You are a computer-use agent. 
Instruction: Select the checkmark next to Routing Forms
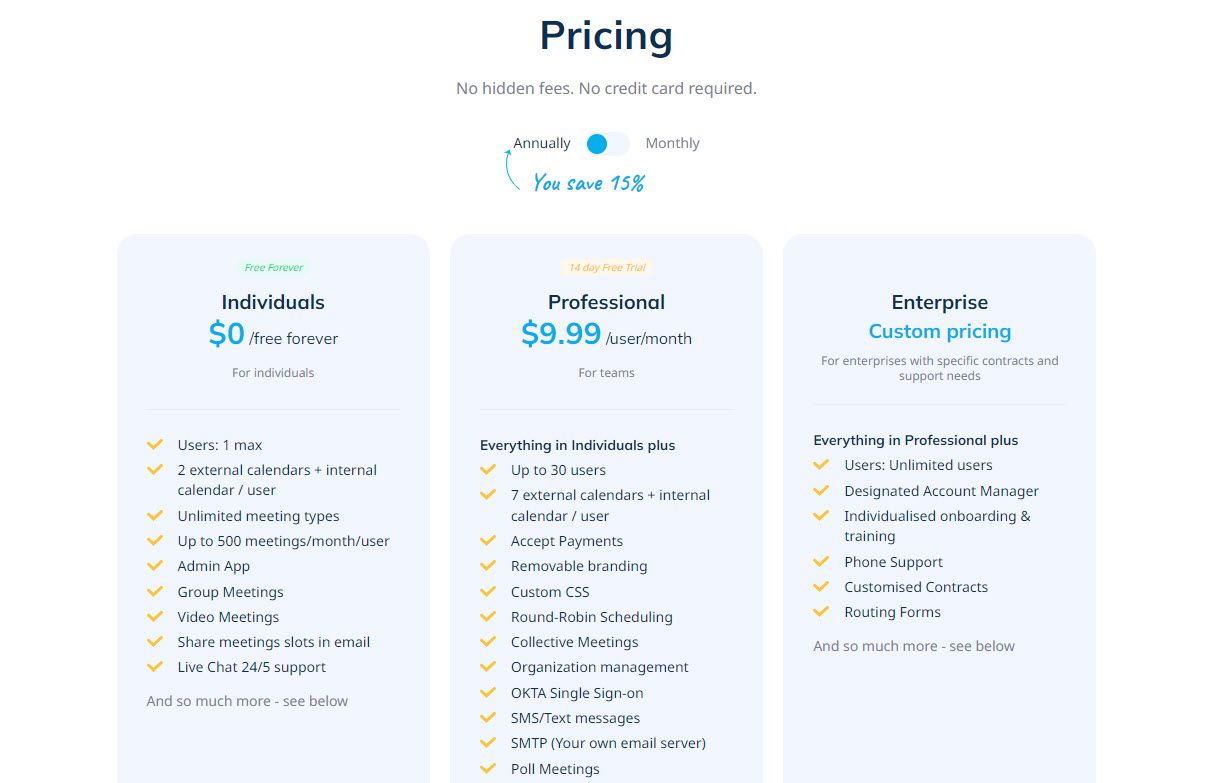tap(821, 612)
